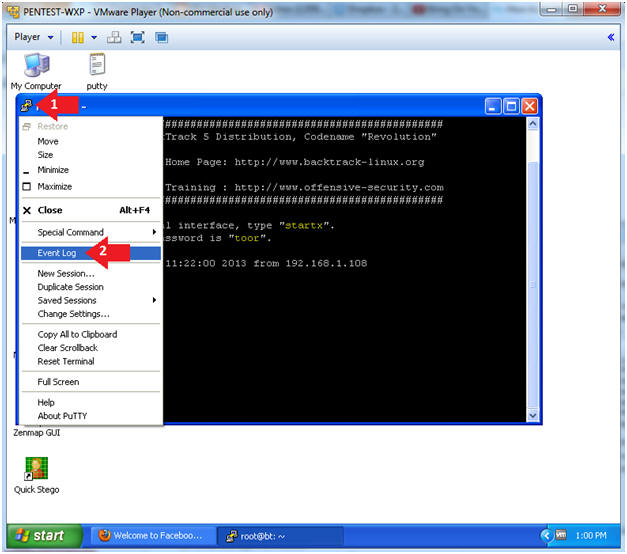Click PuTTY terminal scrollbar down arrow
This screenshot has height=554, width=627.
pos(533,416)
